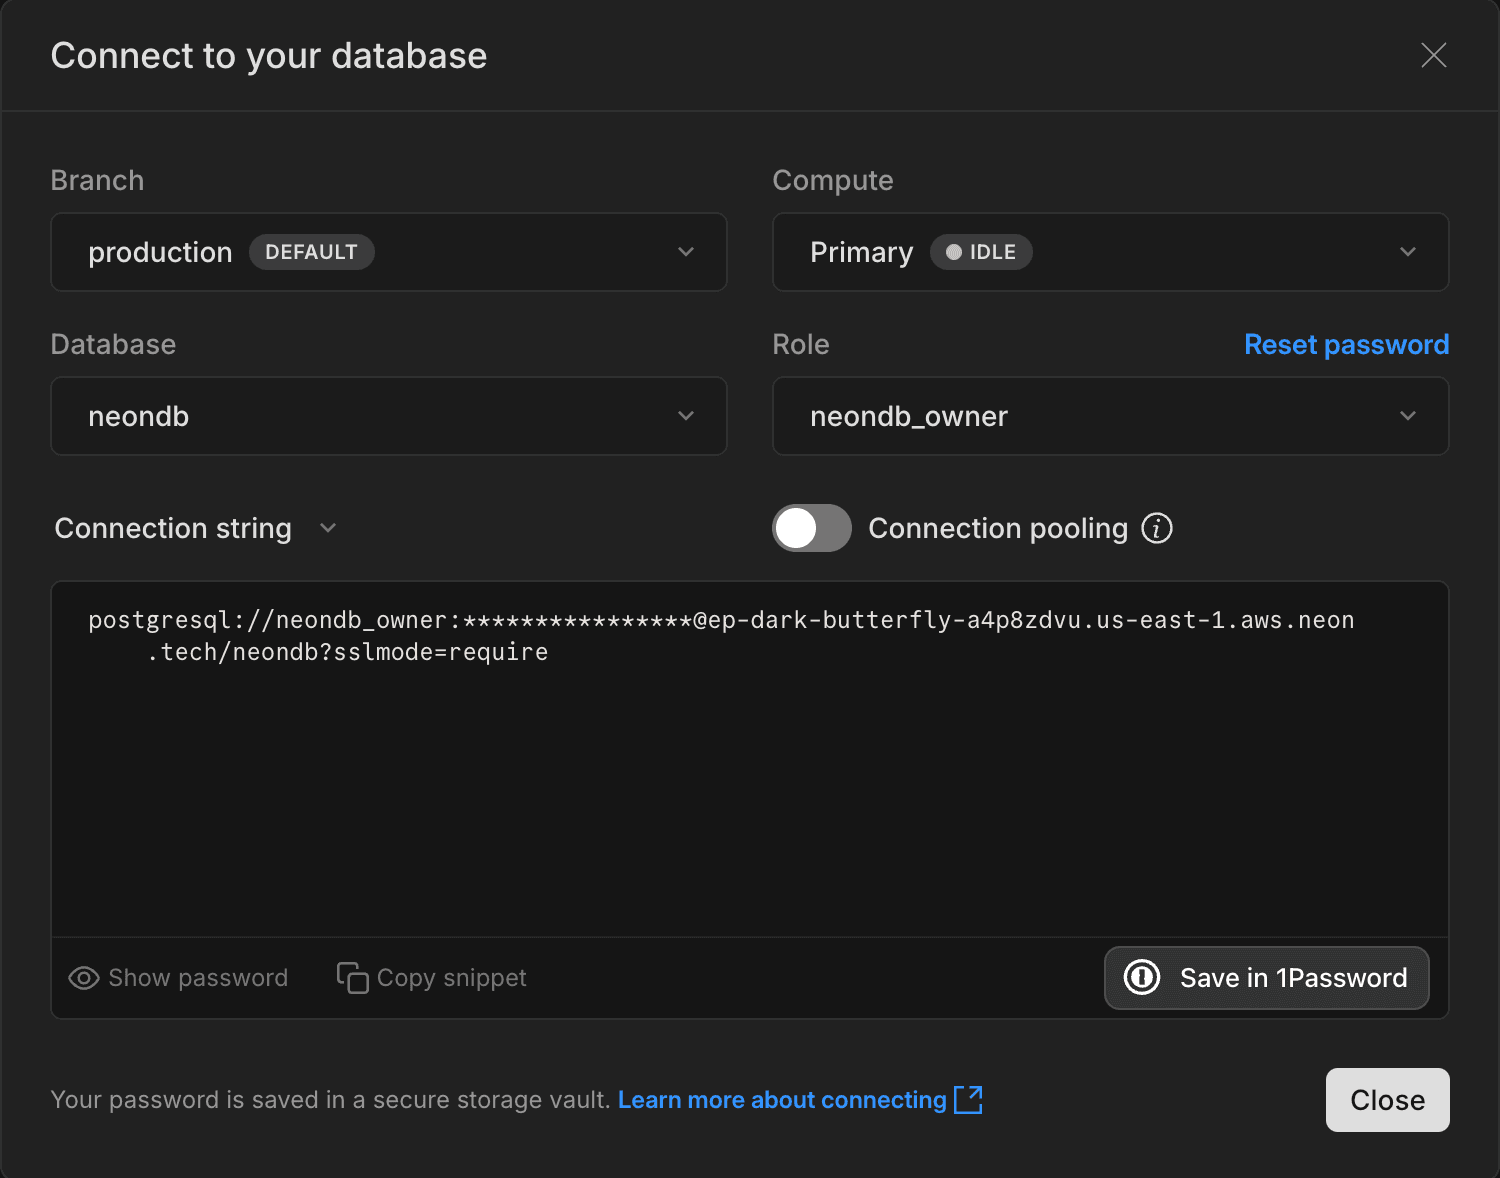Click Learn more about connecting
Image resolution: width=1500 pixels, height=1178 pixels.
point(781,1100)
